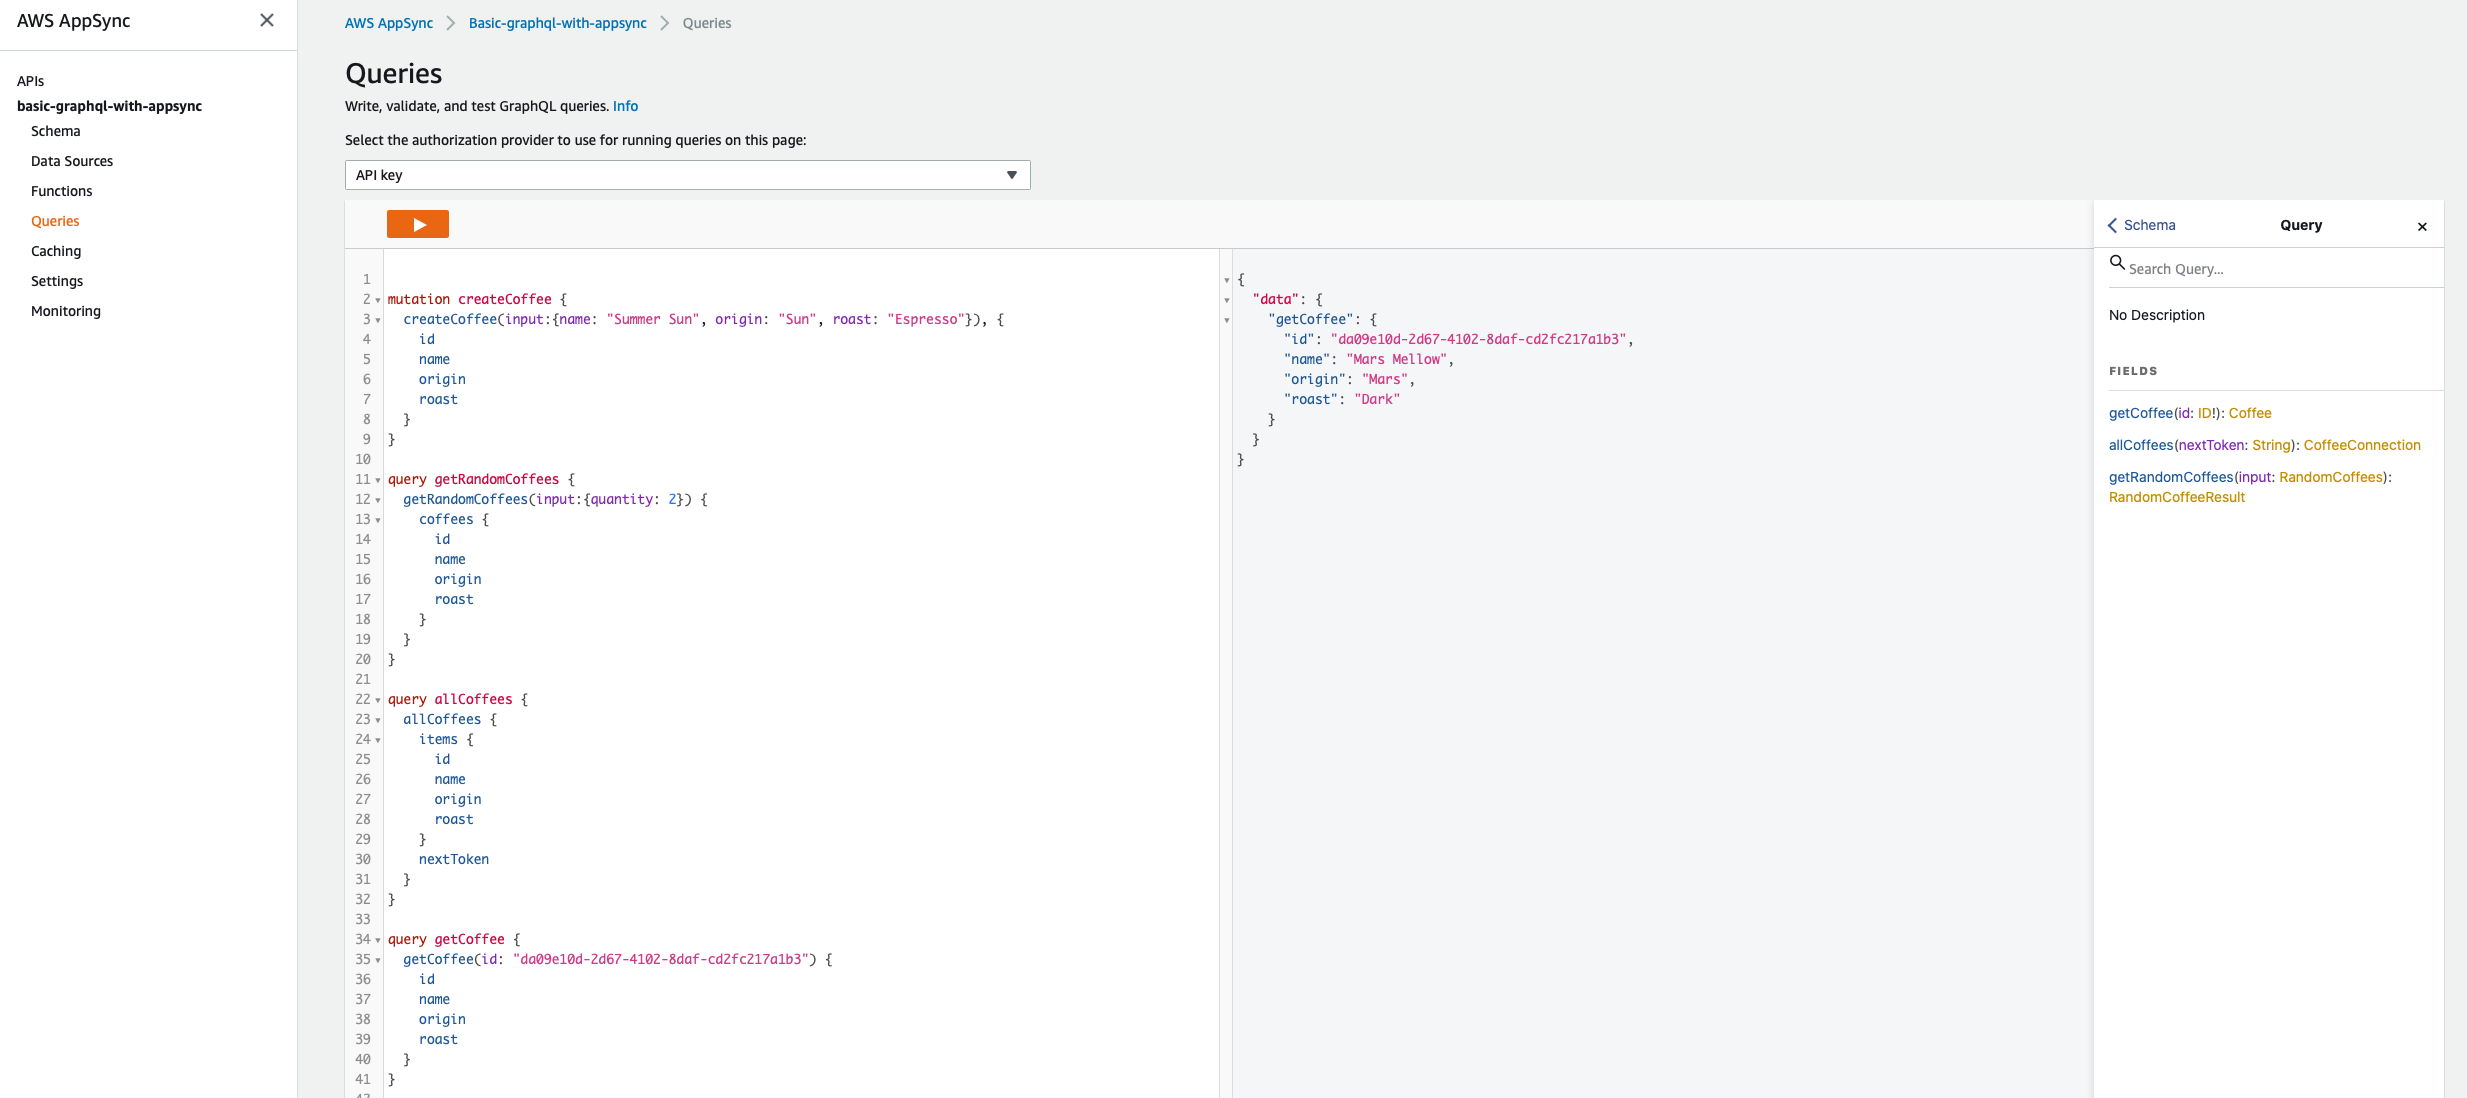This screenshot has width=2467, height=1098.
Task: Close the AWS AppSync side navigation
Action: pos(266,20)
